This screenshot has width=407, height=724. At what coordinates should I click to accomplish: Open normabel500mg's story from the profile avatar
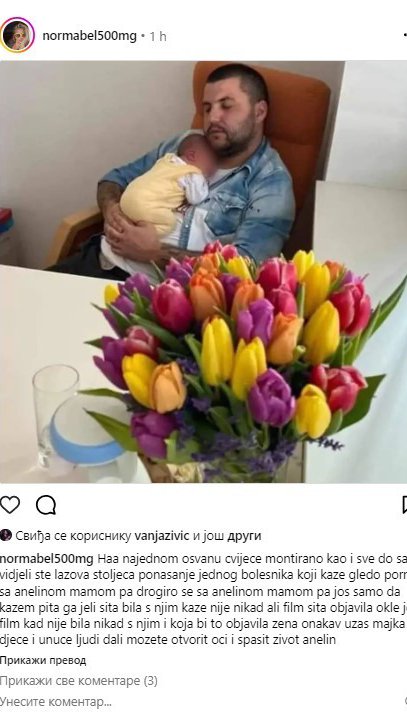tap(17, 36)
